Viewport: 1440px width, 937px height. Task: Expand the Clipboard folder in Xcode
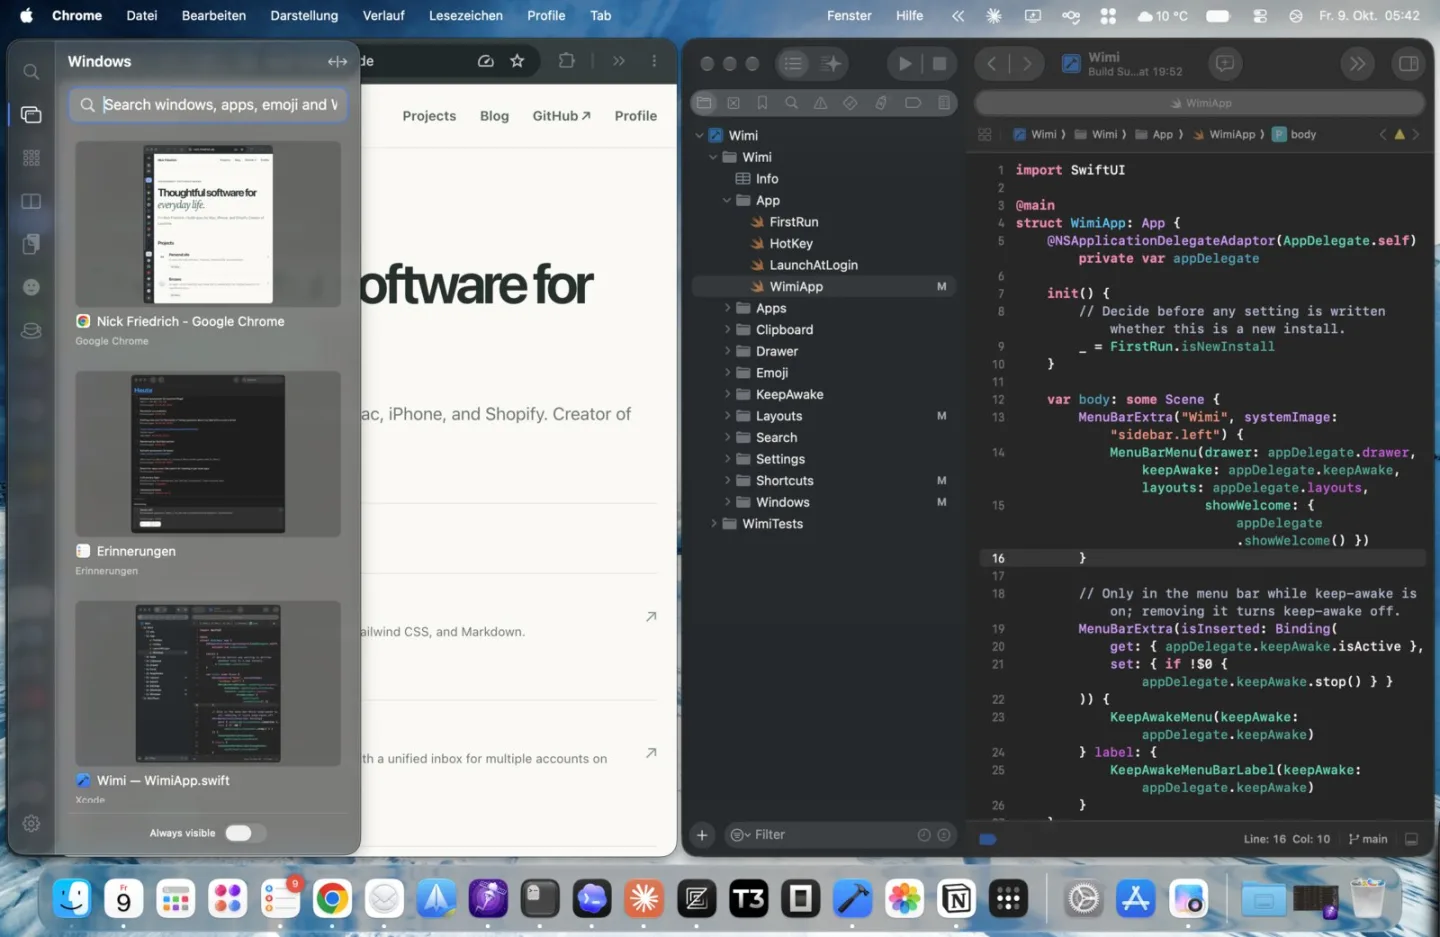(x=727, y=330)
